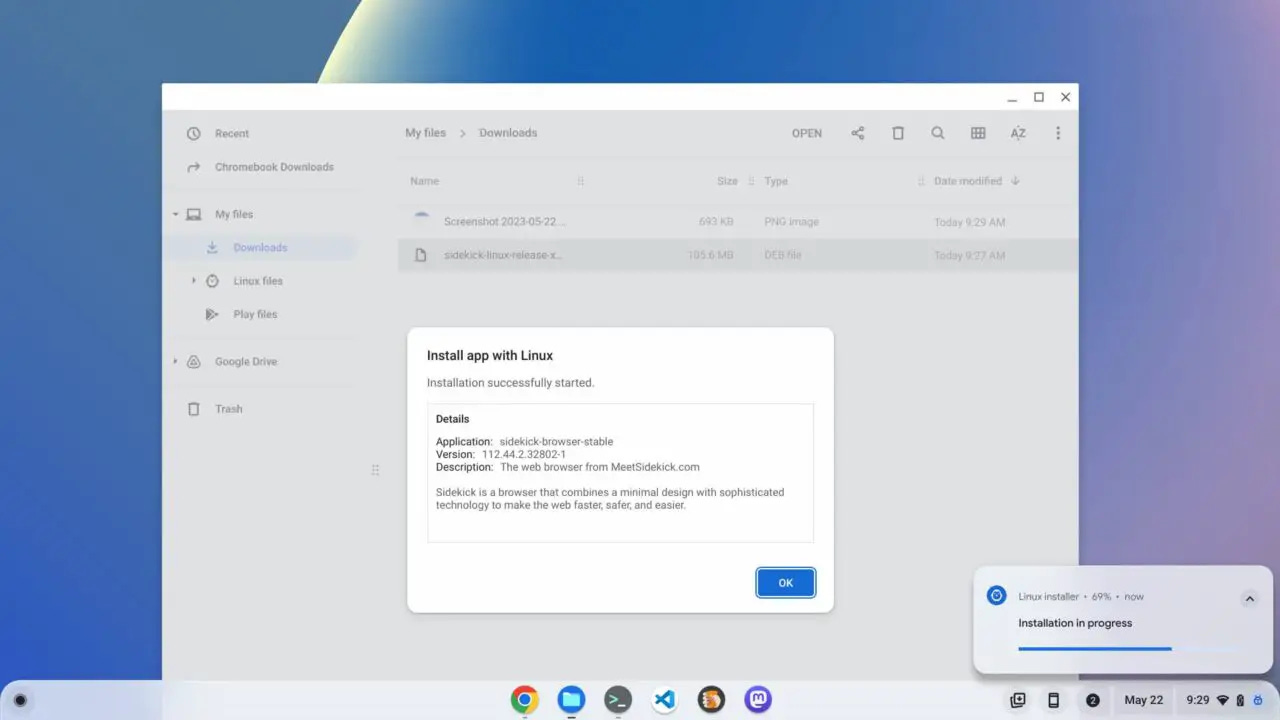Image resolution: width=1280 pixels, height=720 pixels.
Task: Click the sidebar divider drag handle
Action: pos(375,470)
